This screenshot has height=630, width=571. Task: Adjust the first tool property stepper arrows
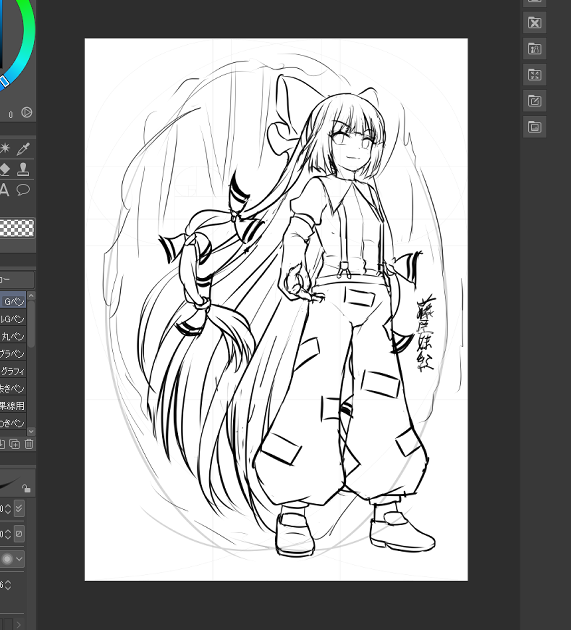[8, 509]
